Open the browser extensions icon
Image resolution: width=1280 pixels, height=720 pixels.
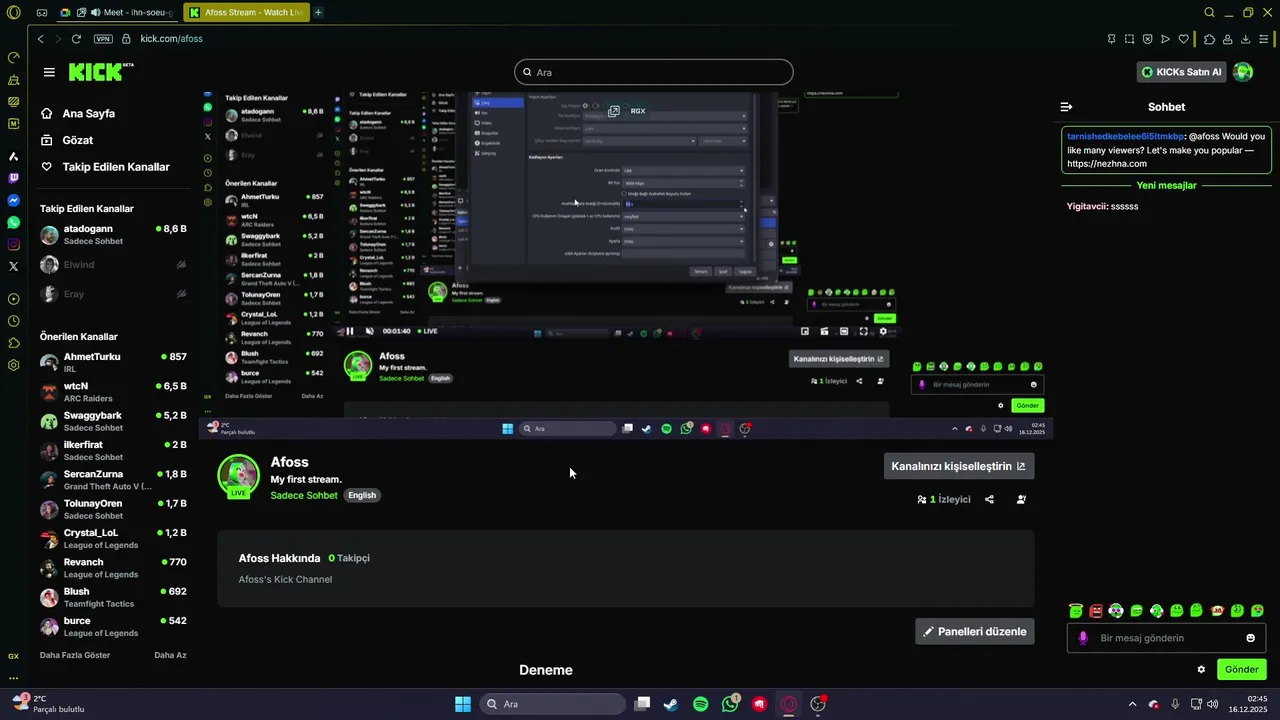tap(1209, 39)
